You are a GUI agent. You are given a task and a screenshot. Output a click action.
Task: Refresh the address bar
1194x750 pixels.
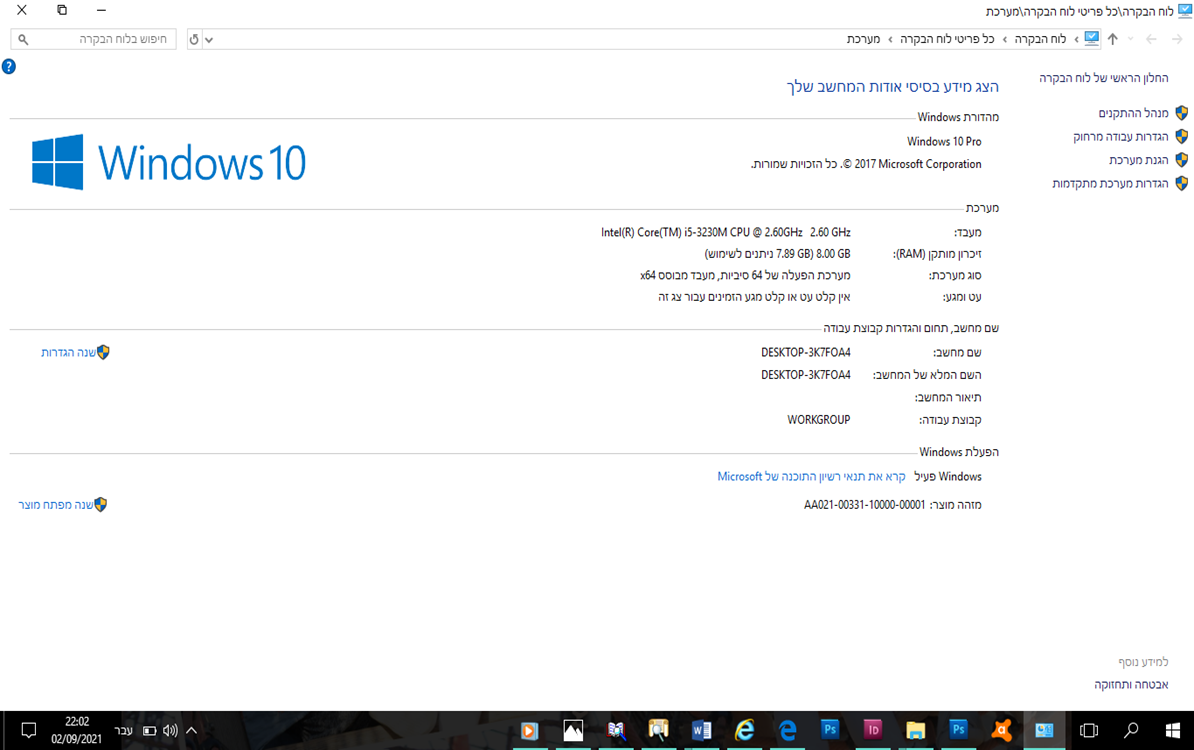click(x=194, y=40)
